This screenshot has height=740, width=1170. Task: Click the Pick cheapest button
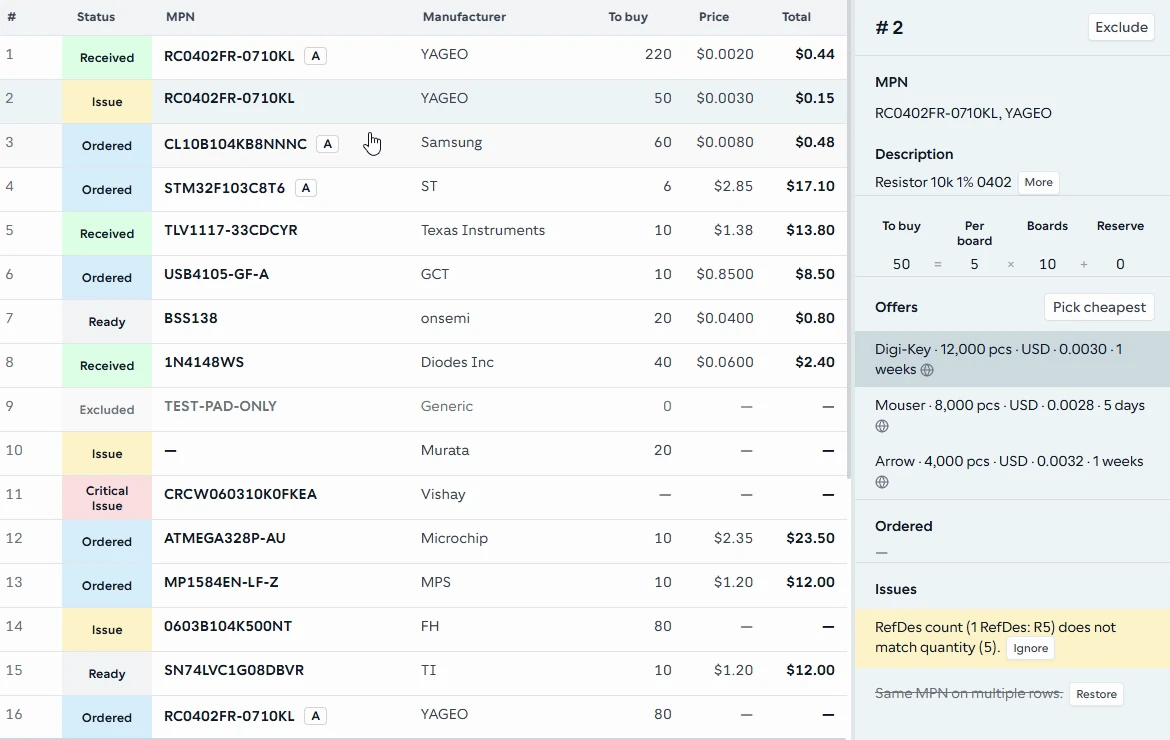point(1098,307)
